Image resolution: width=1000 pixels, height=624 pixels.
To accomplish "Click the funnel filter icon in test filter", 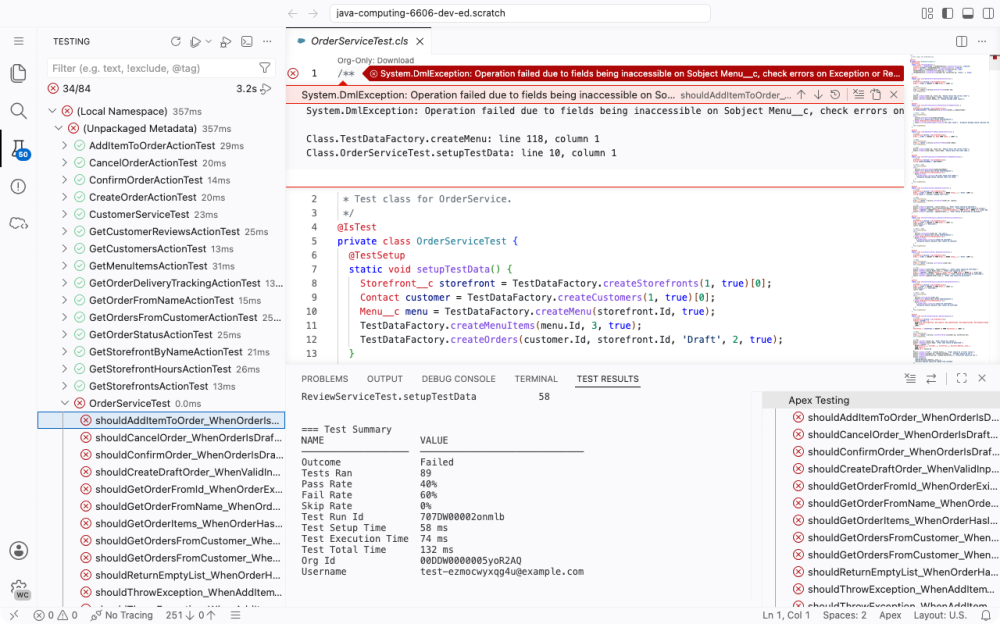I will click(265, 68).
